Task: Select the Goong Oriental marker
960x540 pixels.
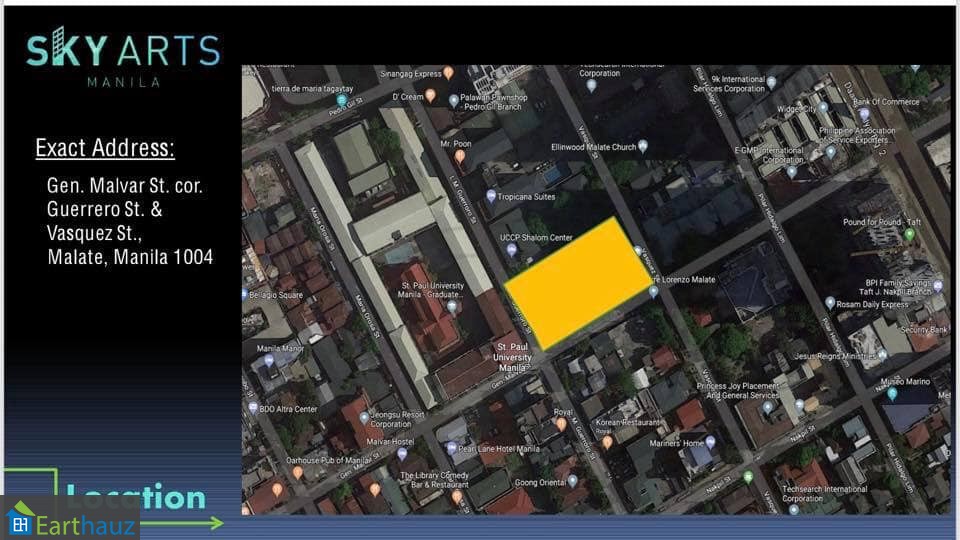Action: click(x=572, y=481)
